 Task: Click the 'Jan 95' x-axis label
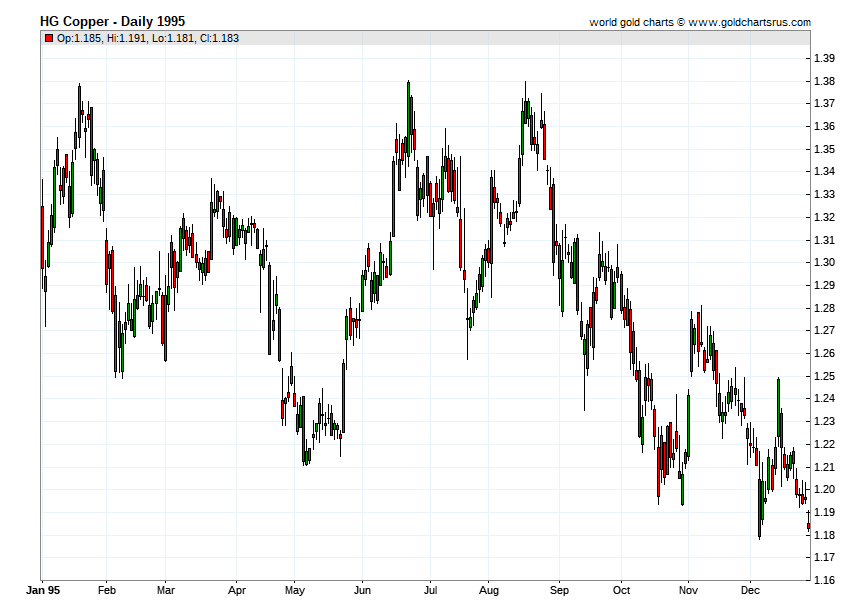click(43, 590)
